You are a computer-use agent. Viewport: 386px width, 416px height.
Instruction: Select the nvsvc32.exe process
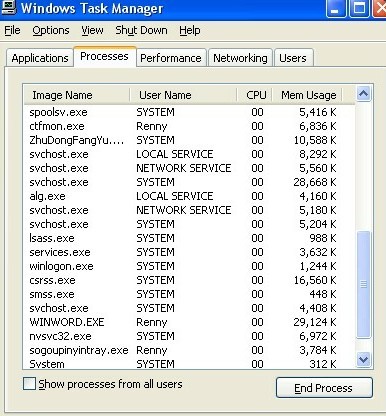point(189,336)
